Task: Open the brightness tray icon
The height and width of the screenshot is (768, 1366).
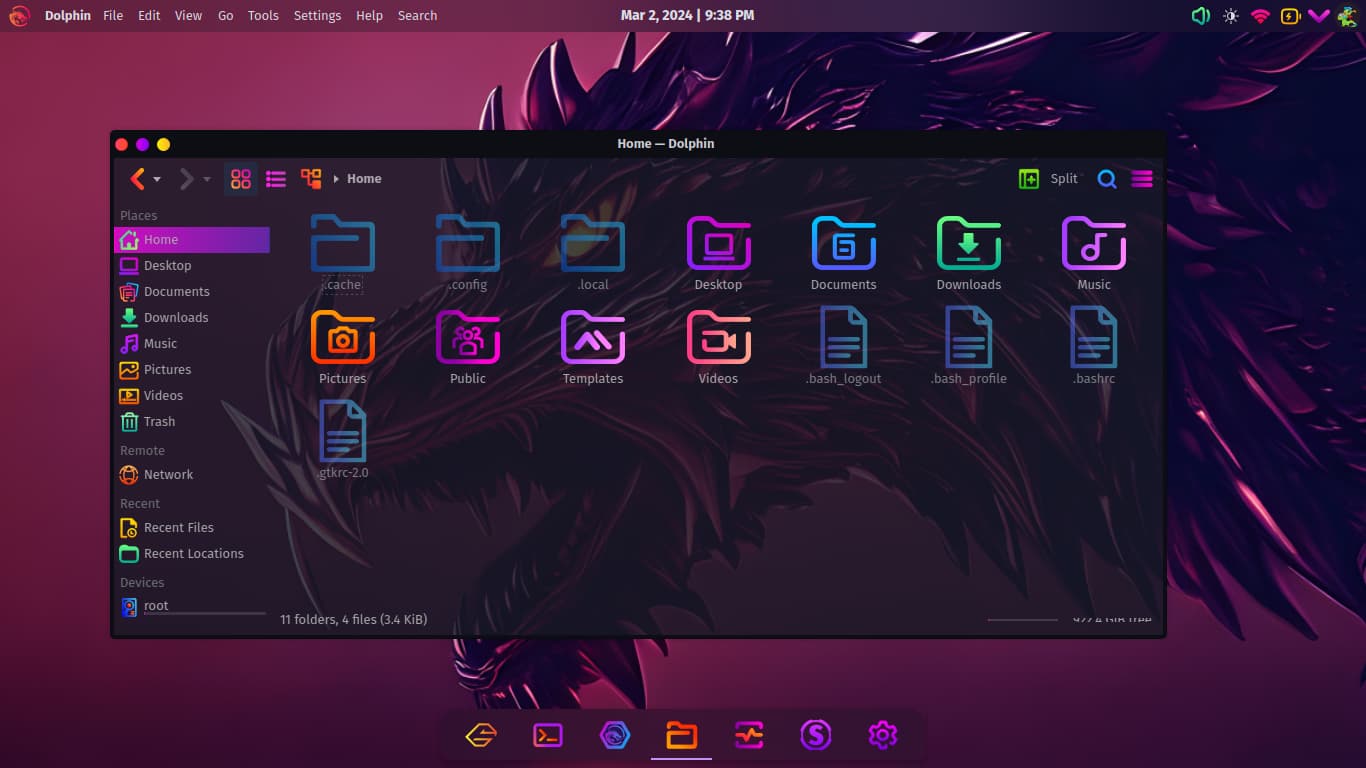Action: [1231, 16]
